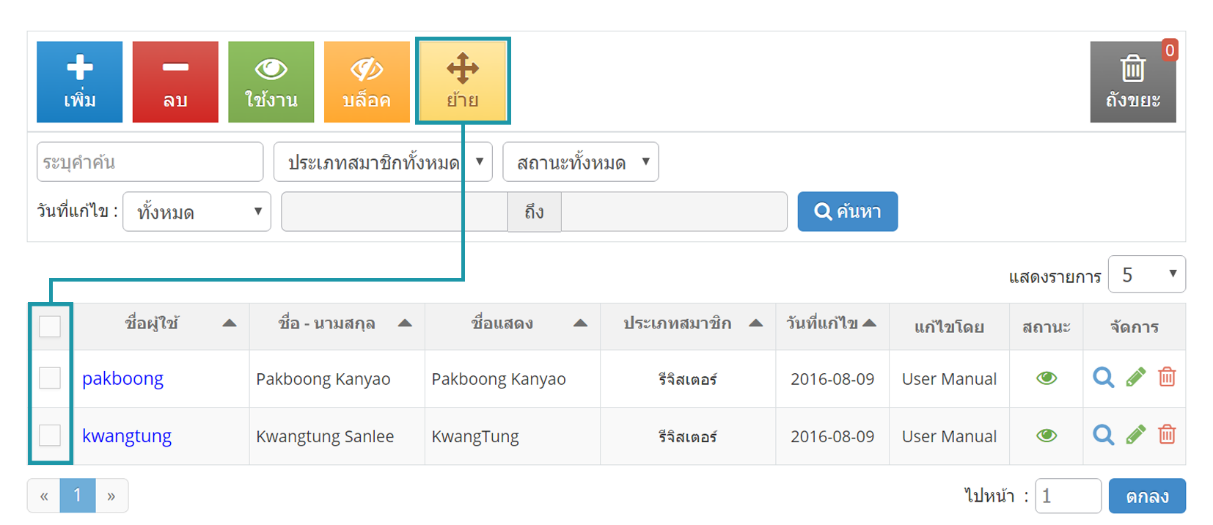Toggle the select-all checkbox in the table header

click(x=50, y=326)
